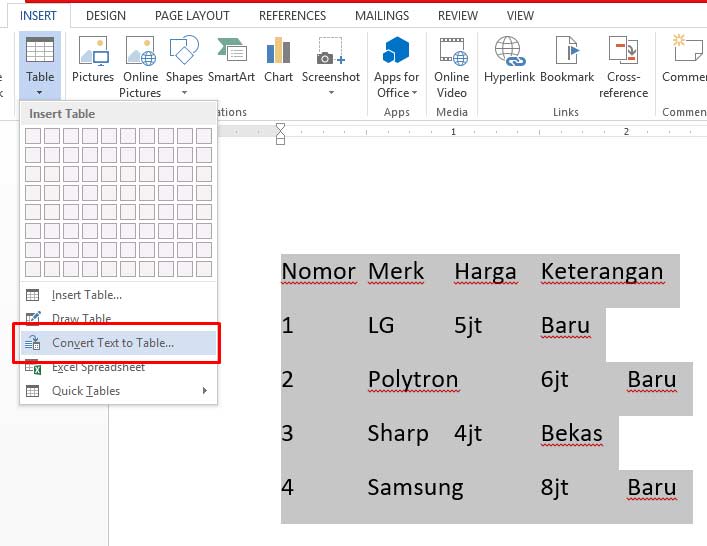Click the Convert Text to Table icon
The width and height of the screenshot is (707, 546).
(x=32, y=343)
